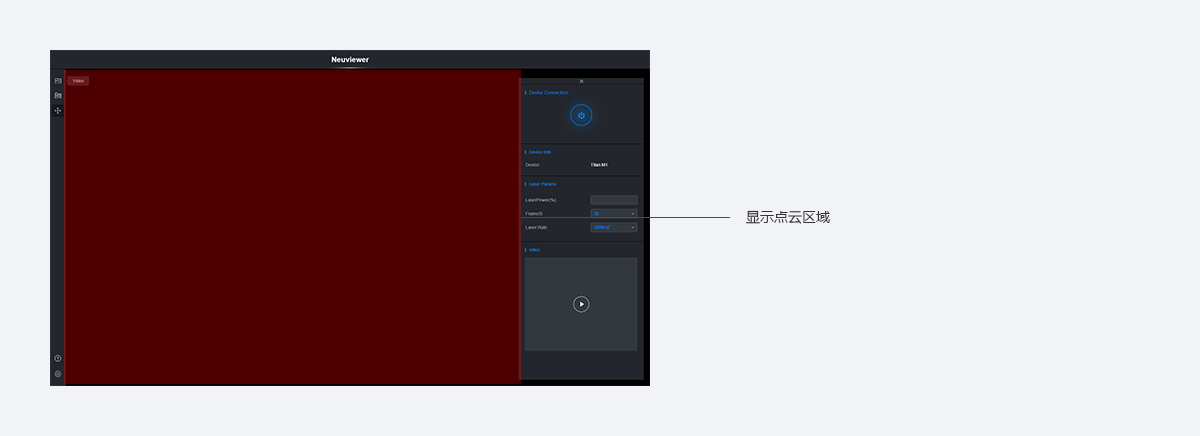This screenshot has width=1200, height=436.
Task: Click the LaserPower(%) input field
Action: (x=613, y=200)
